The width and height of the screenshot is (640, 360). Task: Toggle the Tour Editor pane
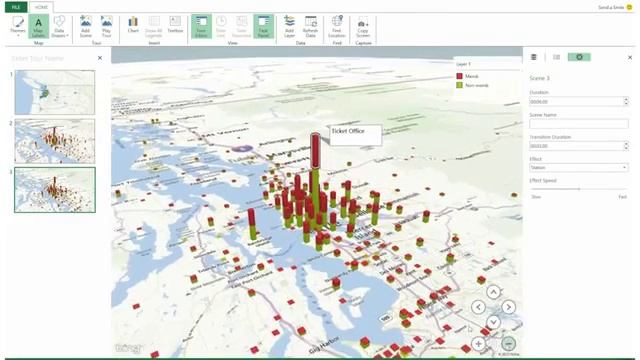tap(201, 27)
